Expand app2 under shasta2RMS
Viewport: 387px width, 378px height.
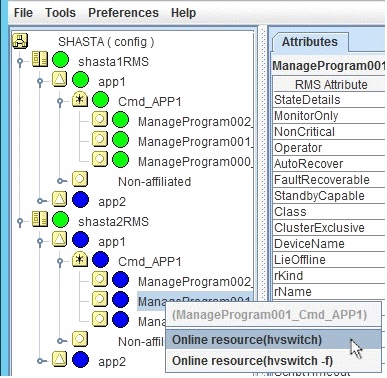(41, 361)
